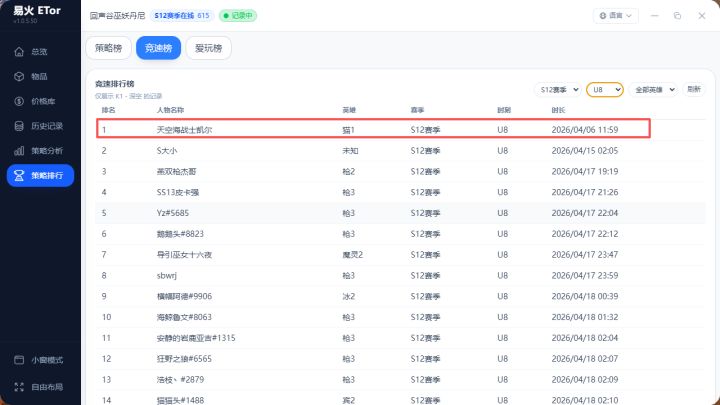Open the 物品 items page
The image size is (720, 405).
40,77
